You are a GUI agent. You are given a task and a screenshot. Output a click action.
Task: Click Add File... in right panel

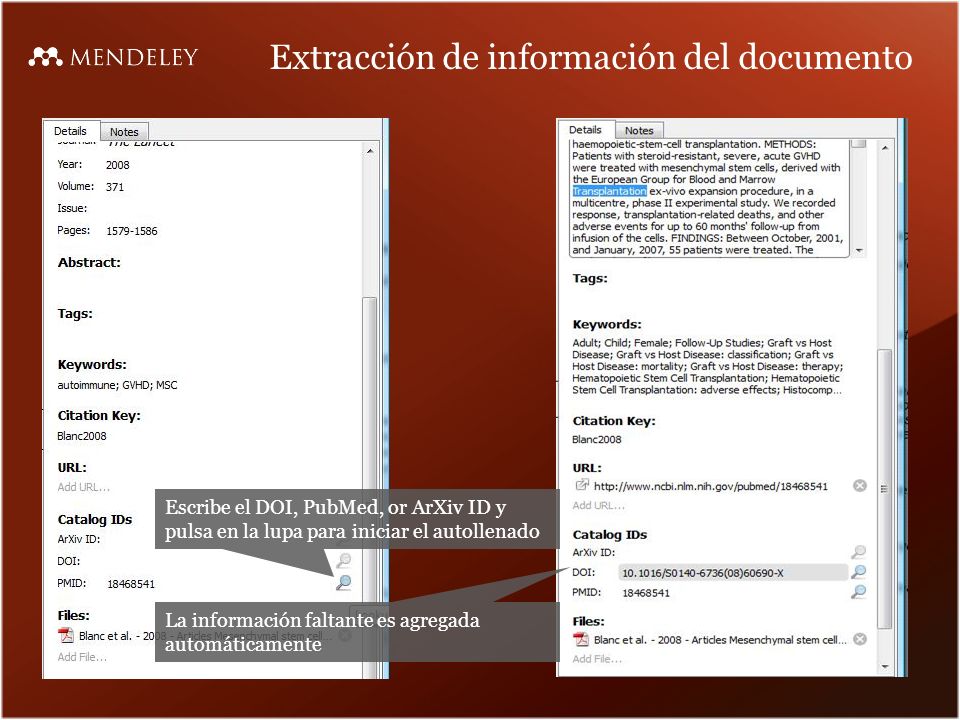tap(597, 659)
